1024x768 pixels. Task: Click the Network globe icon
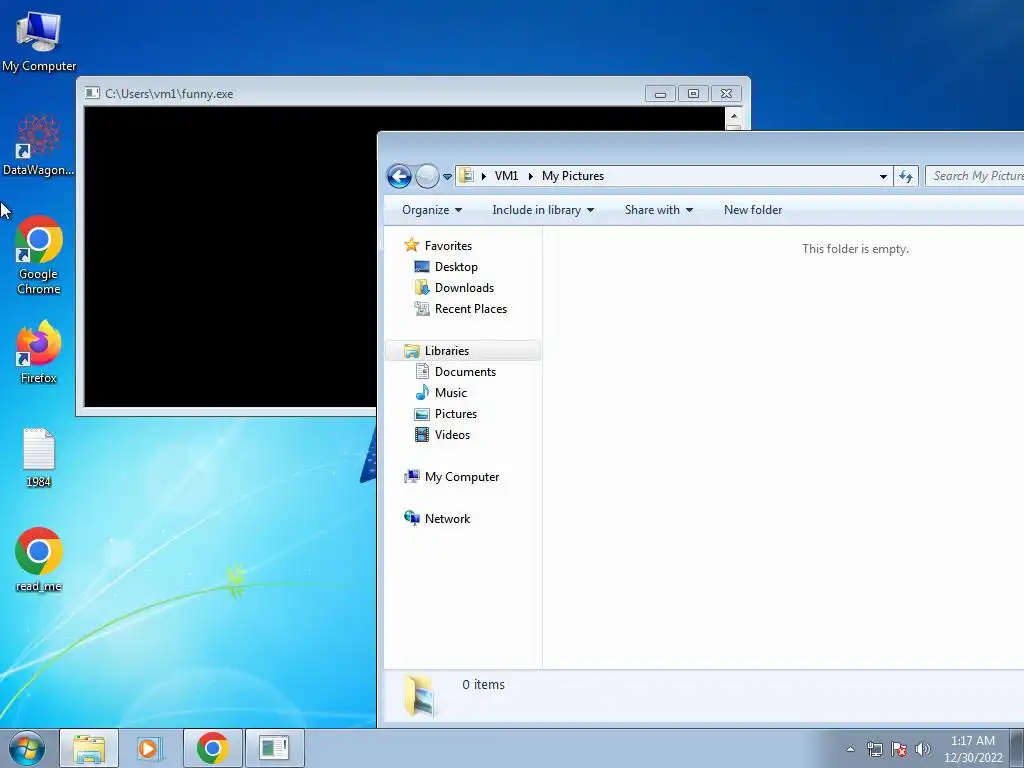[411, 519]
